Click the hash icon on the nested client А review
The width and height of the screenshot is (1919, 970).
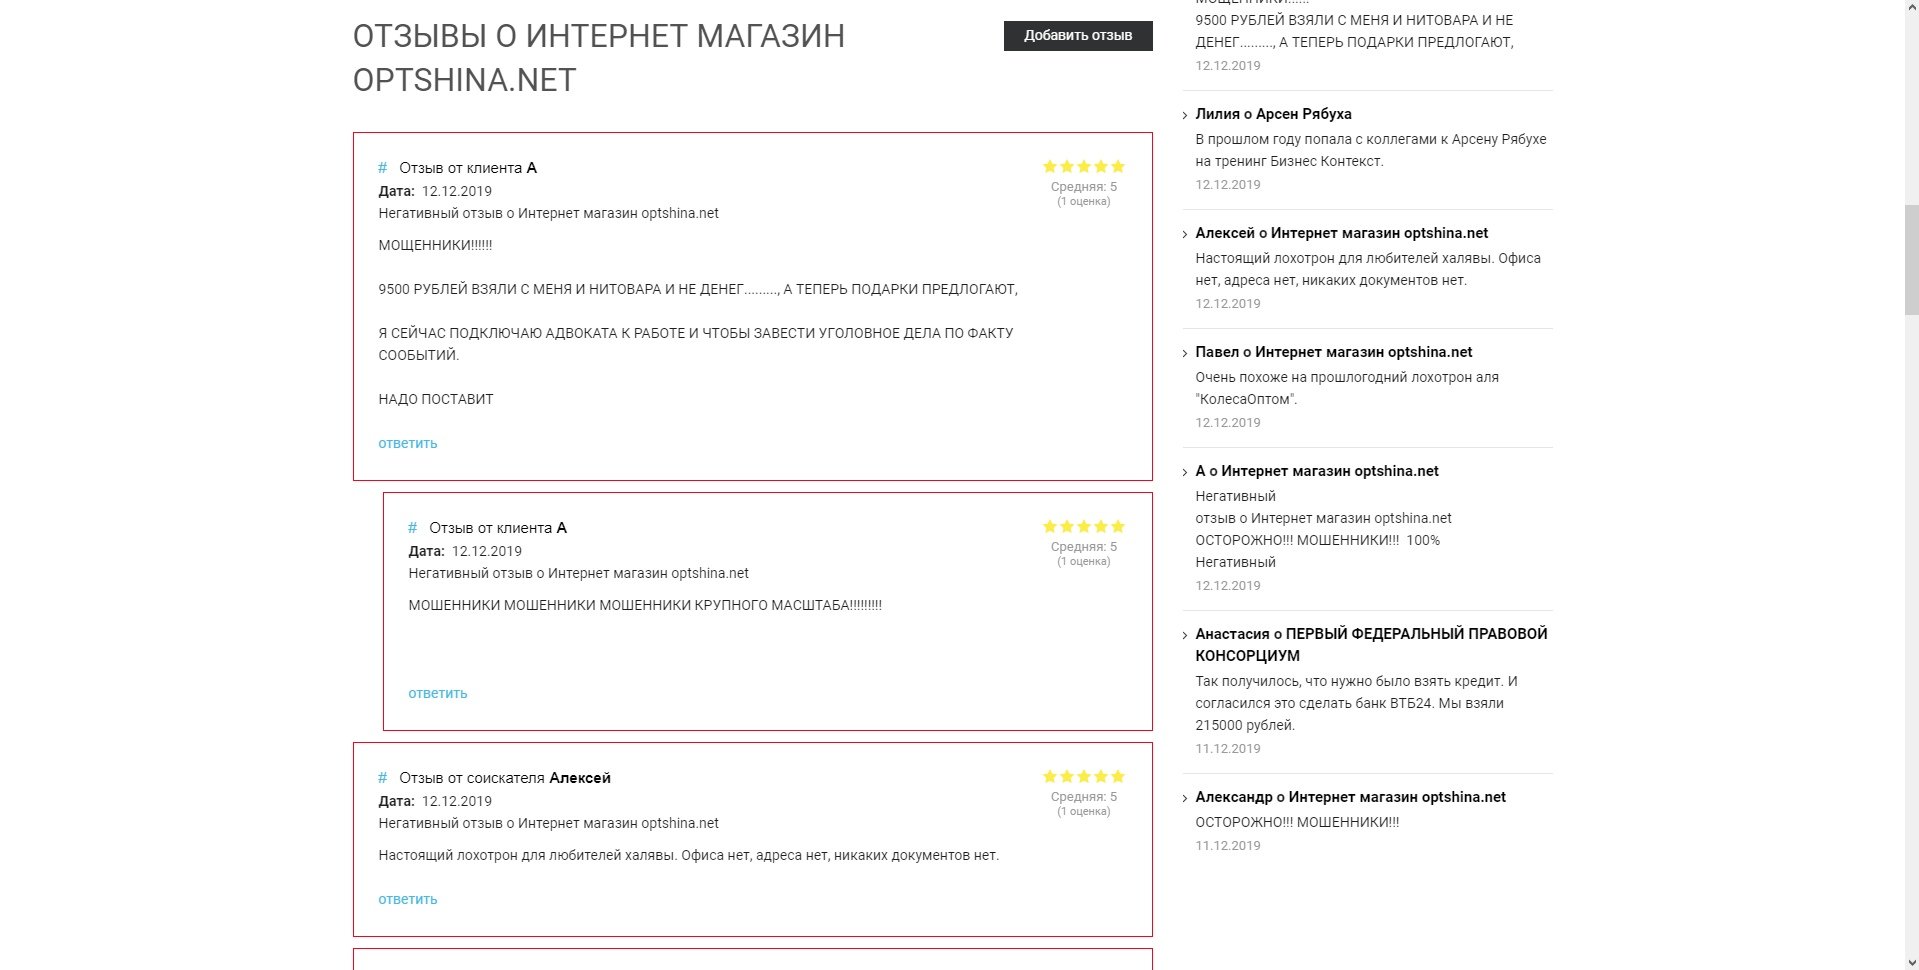412,528
